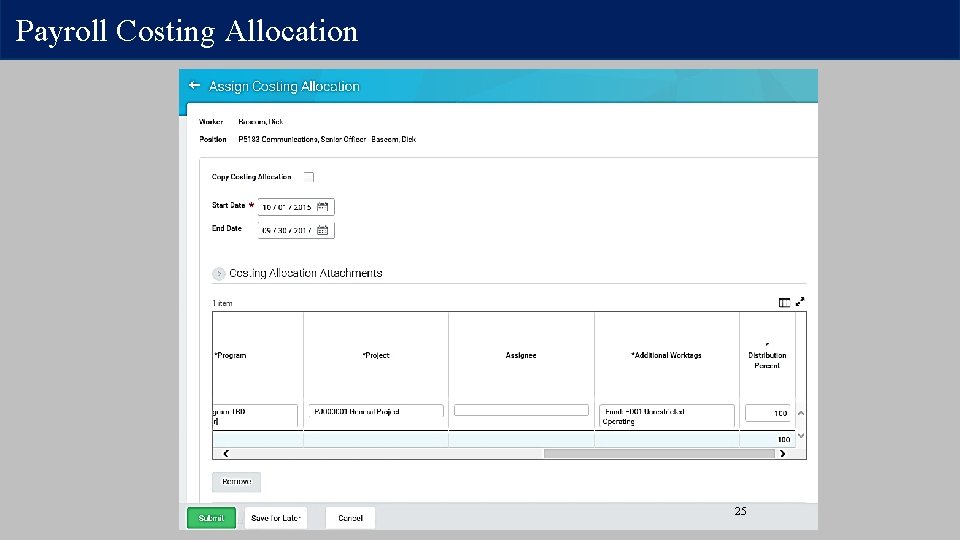Click the horizontal scrollbar thumb
The height and width of the screenshot is (540, 960).
click(x=659, y=454)
